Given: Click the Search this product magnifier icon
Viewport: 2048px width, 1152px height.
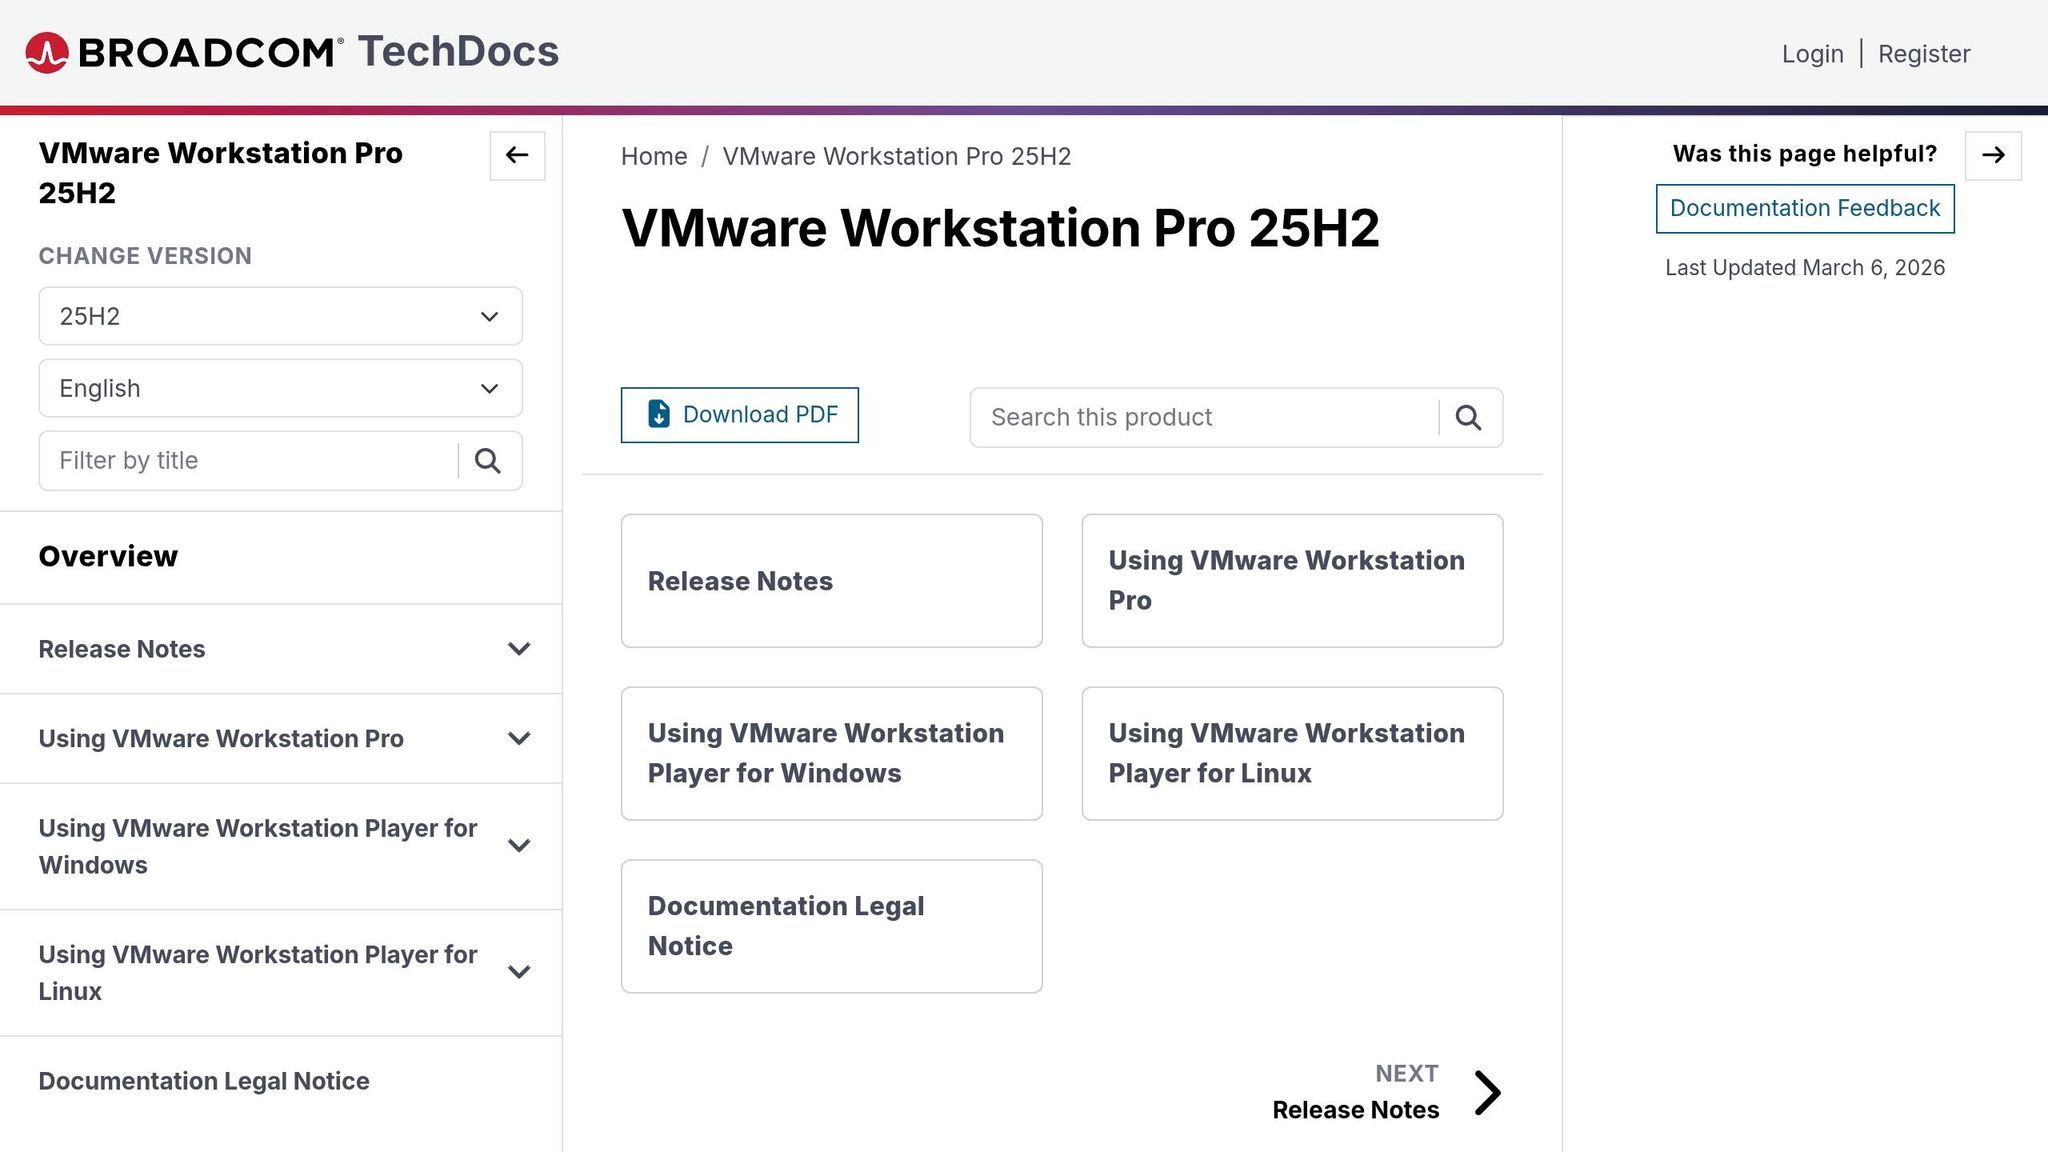Looking at the screenshot, I should click(1468, 418).
